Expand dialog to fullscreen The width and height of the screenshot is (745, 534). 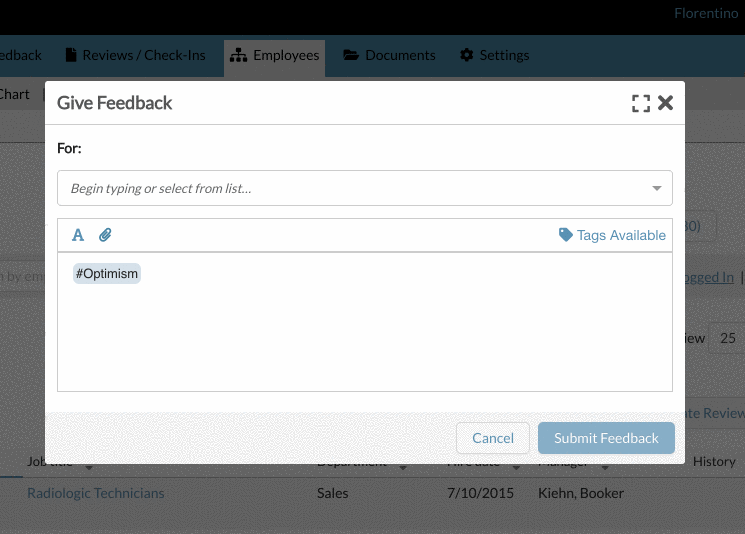click(640, 103)
